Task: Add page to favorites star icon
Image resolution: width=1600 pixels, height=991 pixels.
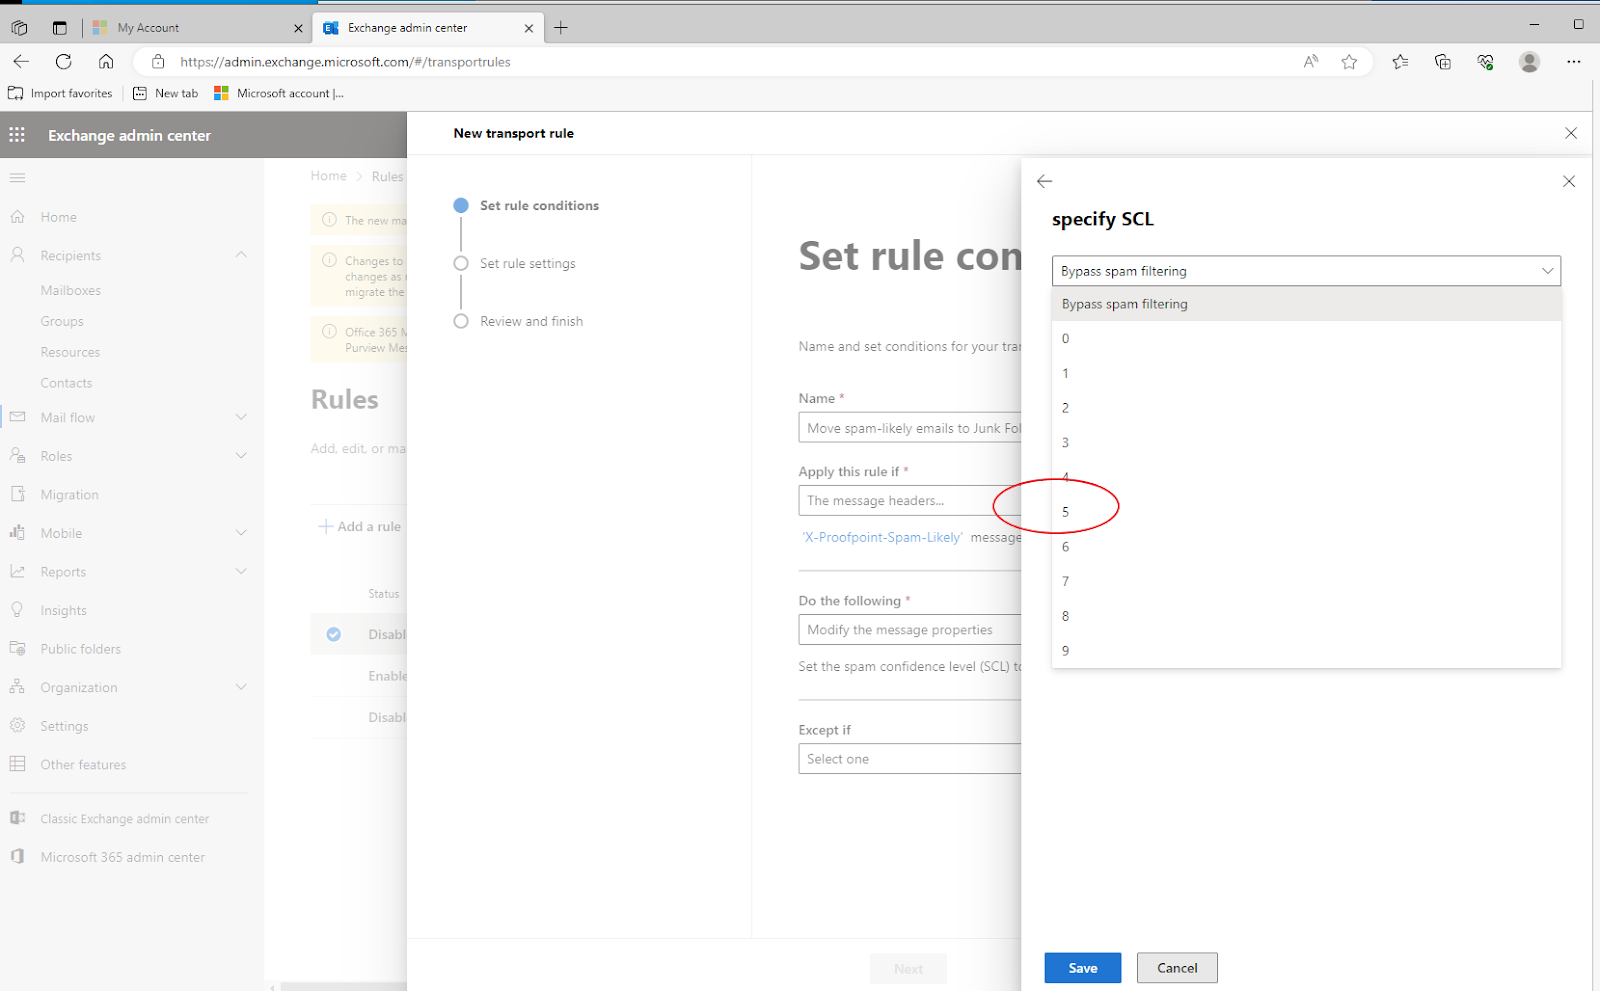Action: (x=1349, y=62)
